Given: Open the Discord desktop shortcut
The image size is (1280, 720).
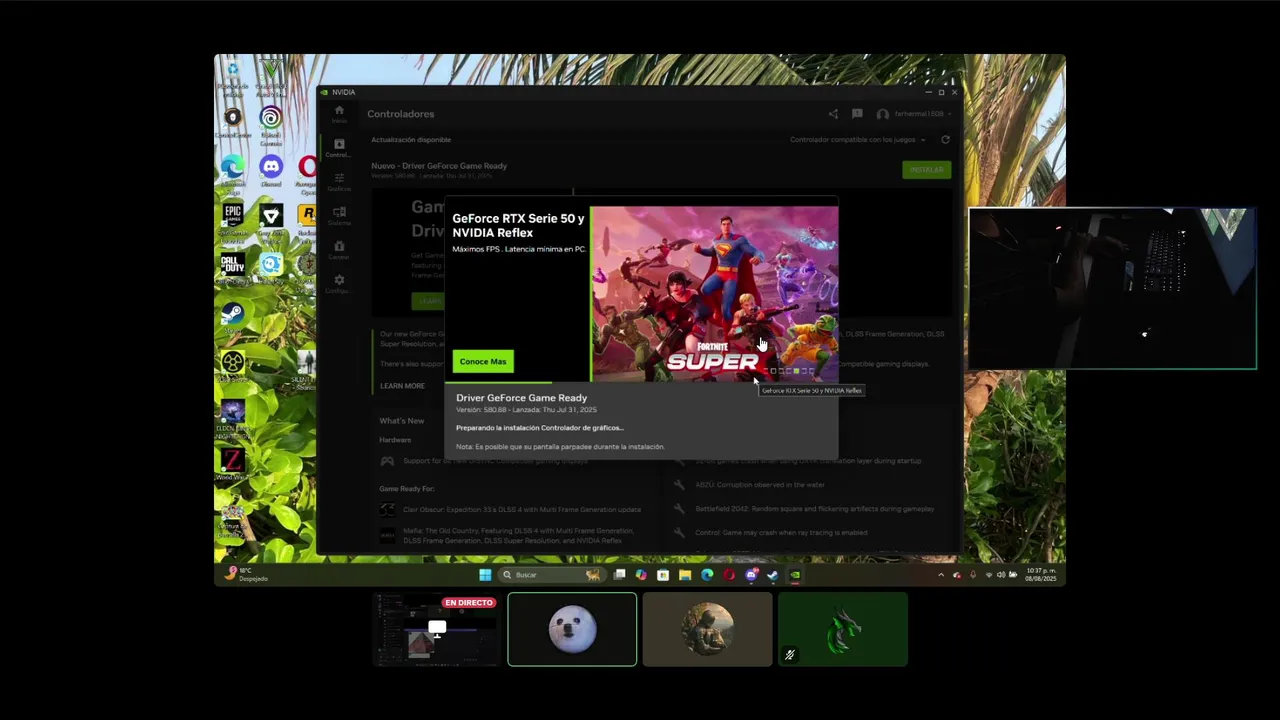Looking at the screenshot, I should [271, 170].
